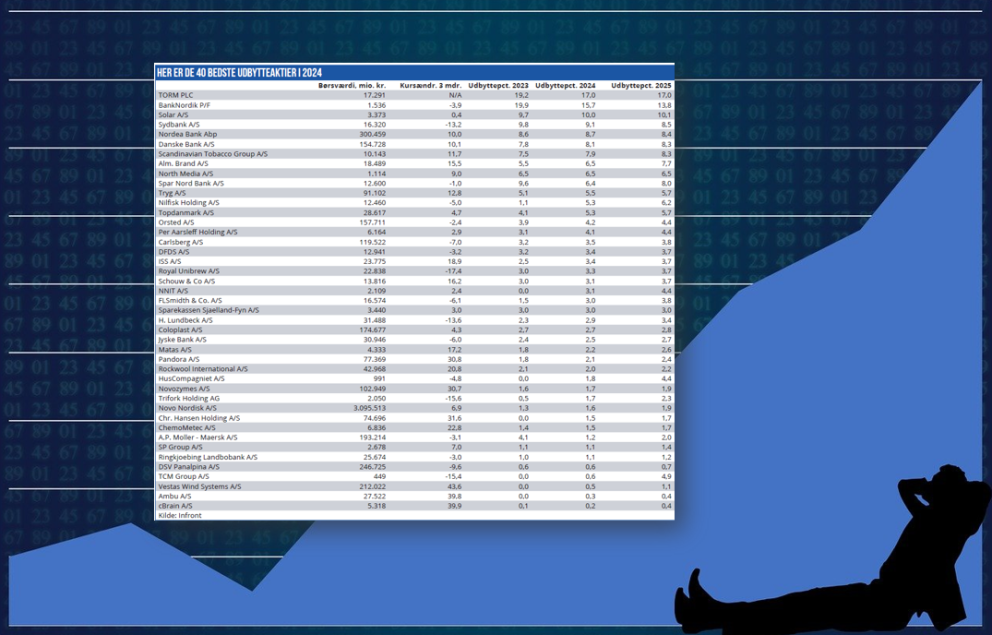Click 'HusCompagniet A/S' row name
The image size is (992, 635).
pos(191,378)
